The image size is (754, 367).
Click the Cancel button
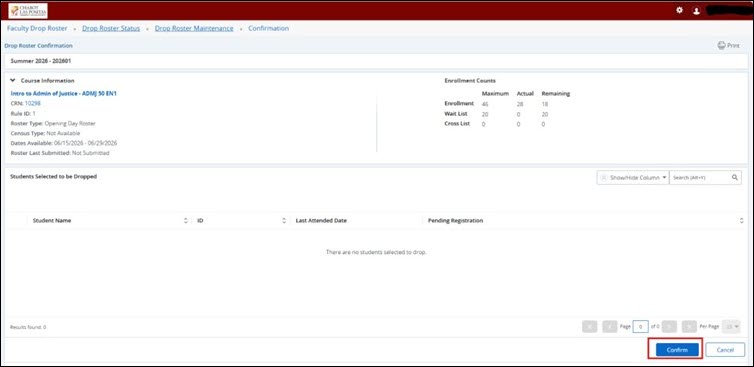(725, 350)
